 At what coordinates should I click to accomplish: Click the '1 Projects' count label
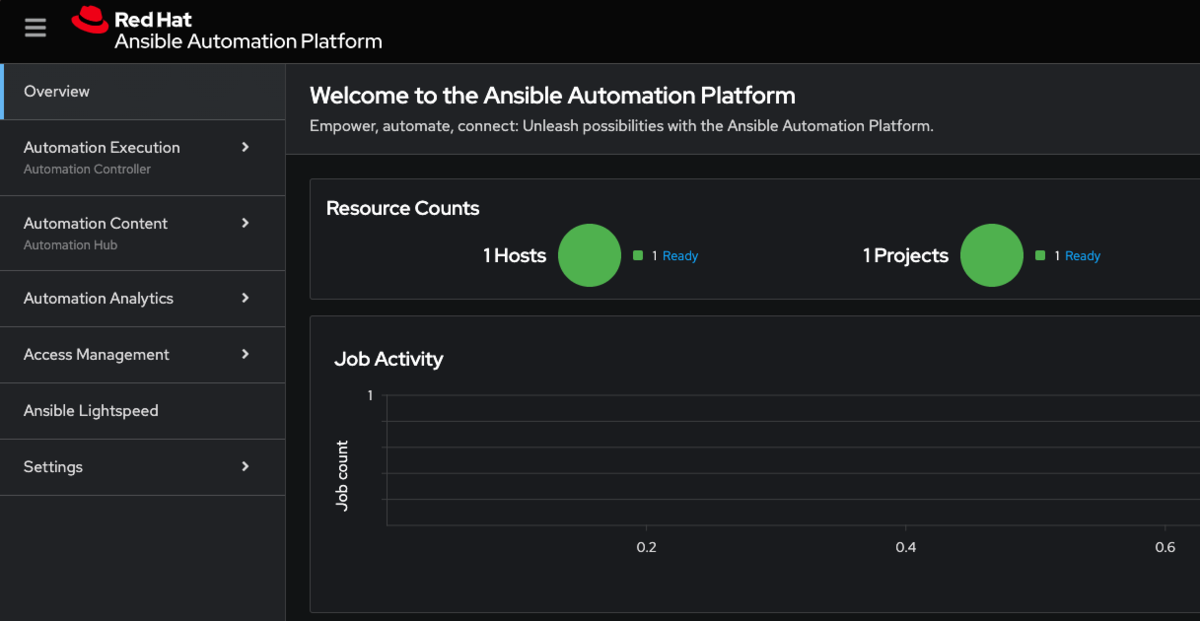905,255
